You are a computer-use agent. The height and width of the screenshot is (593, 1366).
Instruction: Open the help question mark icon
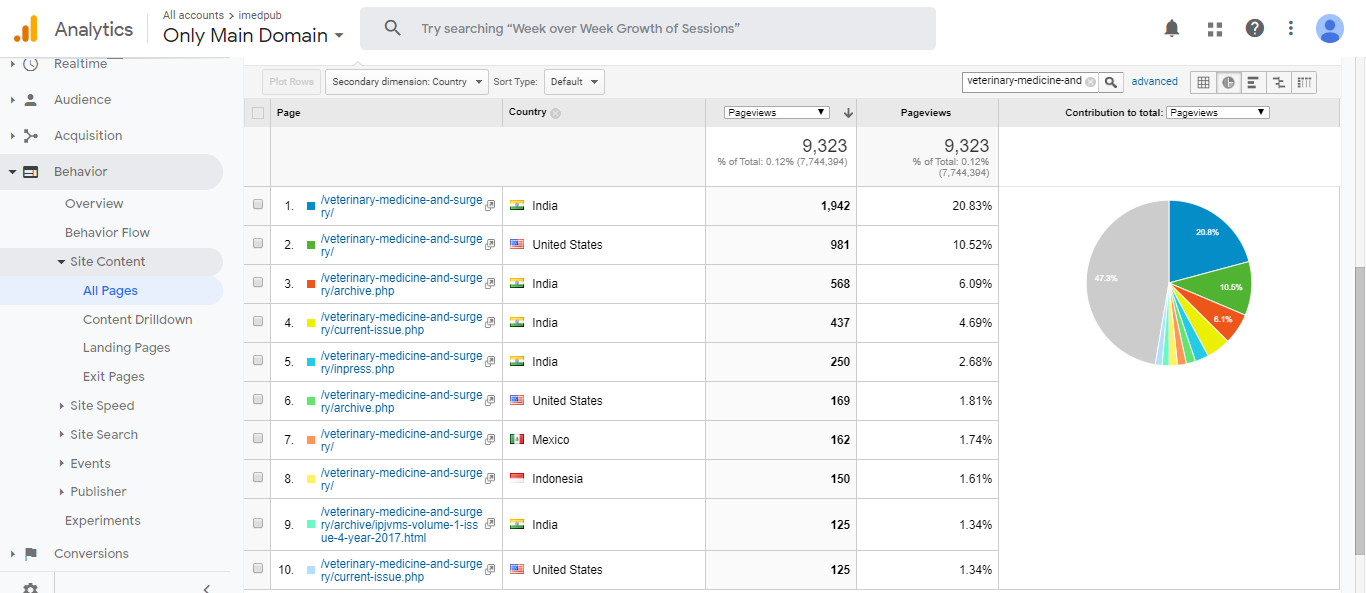click(x=1255, y=28)
